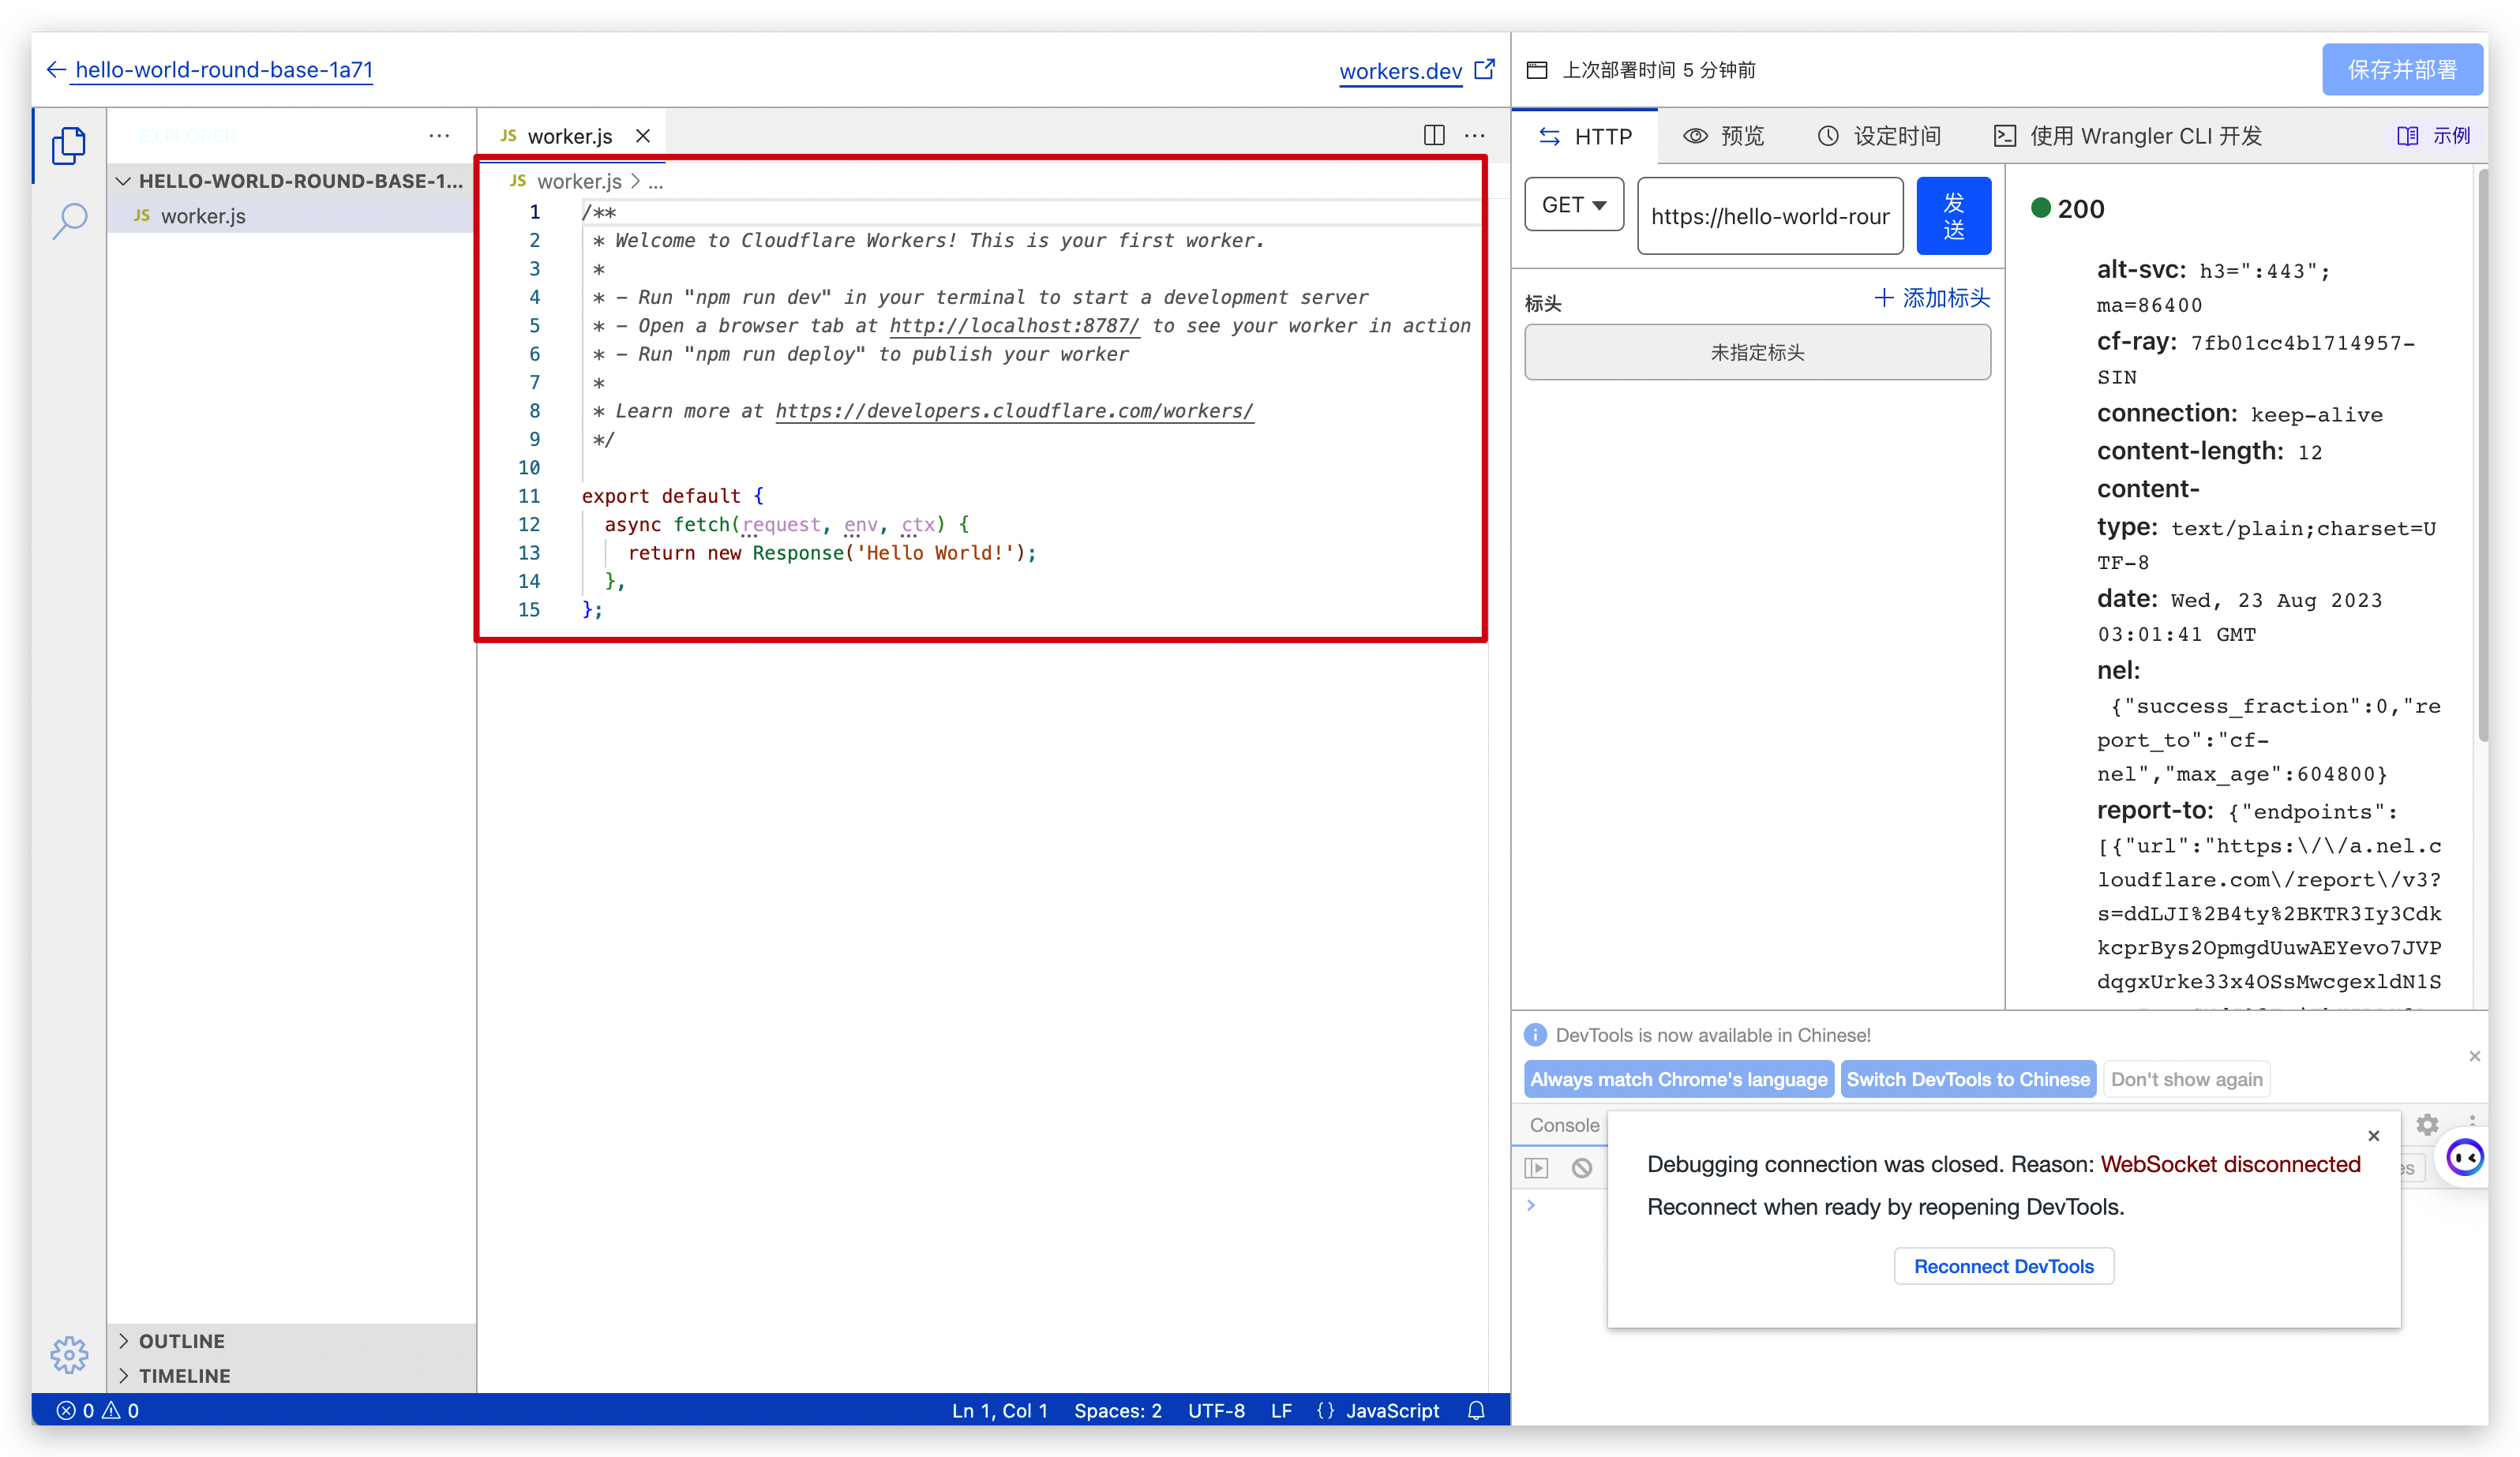Image resolution: width=2520 pixels, height=1457 pixels.
Task: Open the Explorer files icon in activity bar
Action: [x=69, y=146]
